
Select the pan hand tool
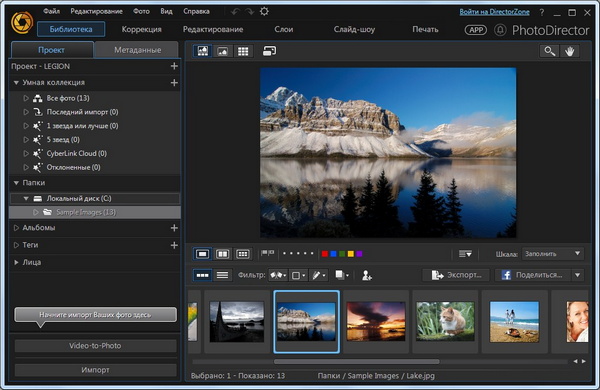point(570,51)
